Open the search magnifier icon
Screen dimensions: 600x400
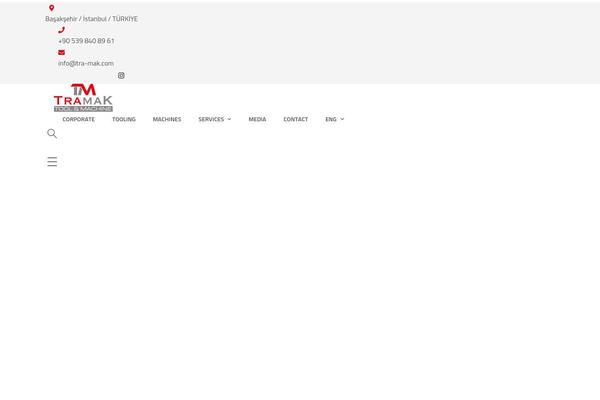pyautogui.click(x=52, y=133)
